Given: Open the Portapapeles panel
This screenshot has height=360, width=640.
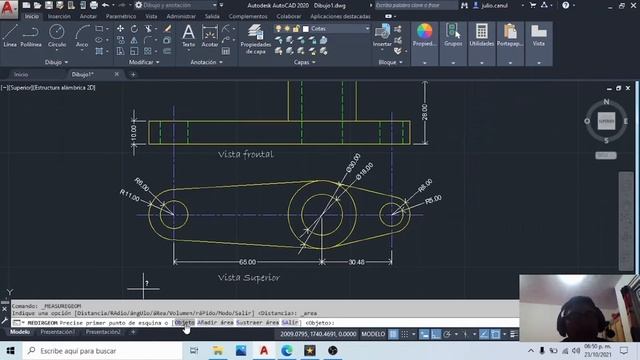Looking at the screenshot, I should tap(510, 35).
